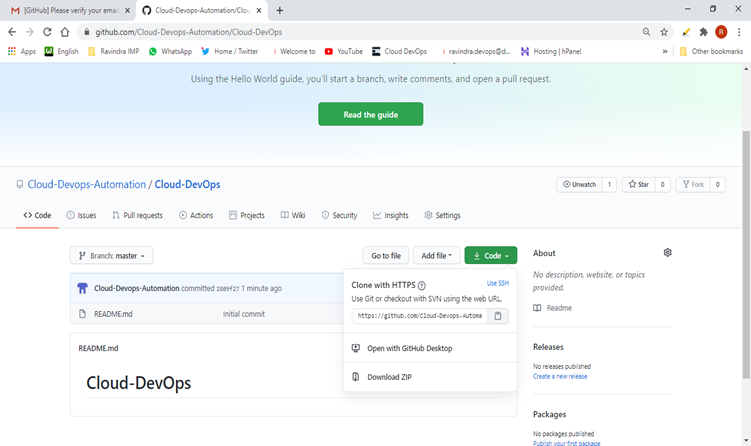Open README.md in the file list

(x=113, y=314)
